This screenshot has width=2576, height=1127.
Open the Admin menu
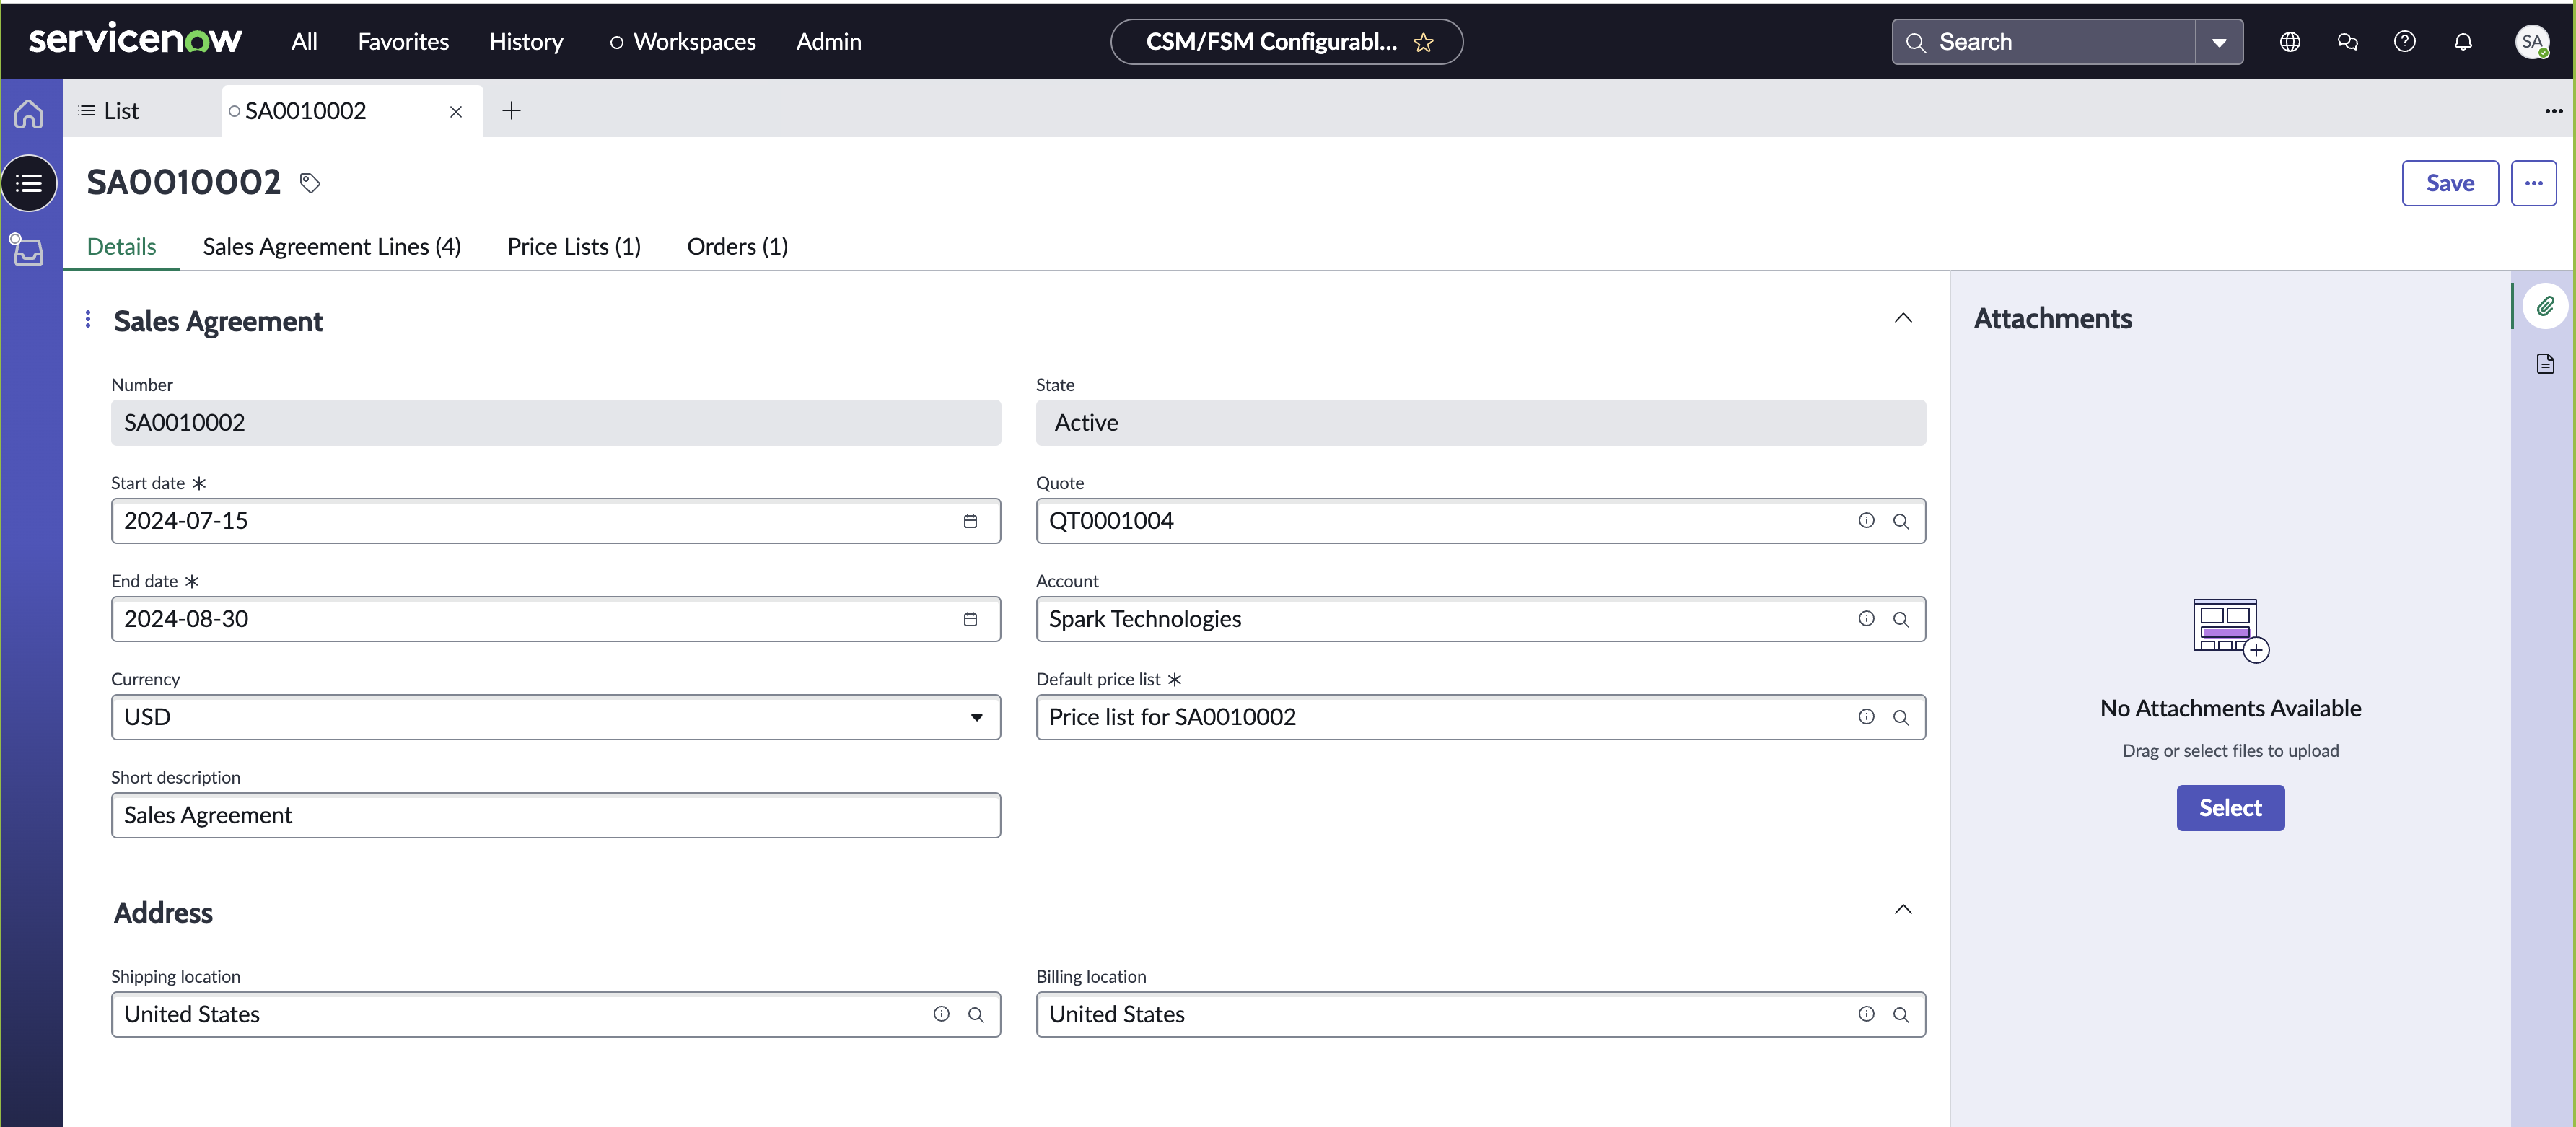tap(828, 42)
